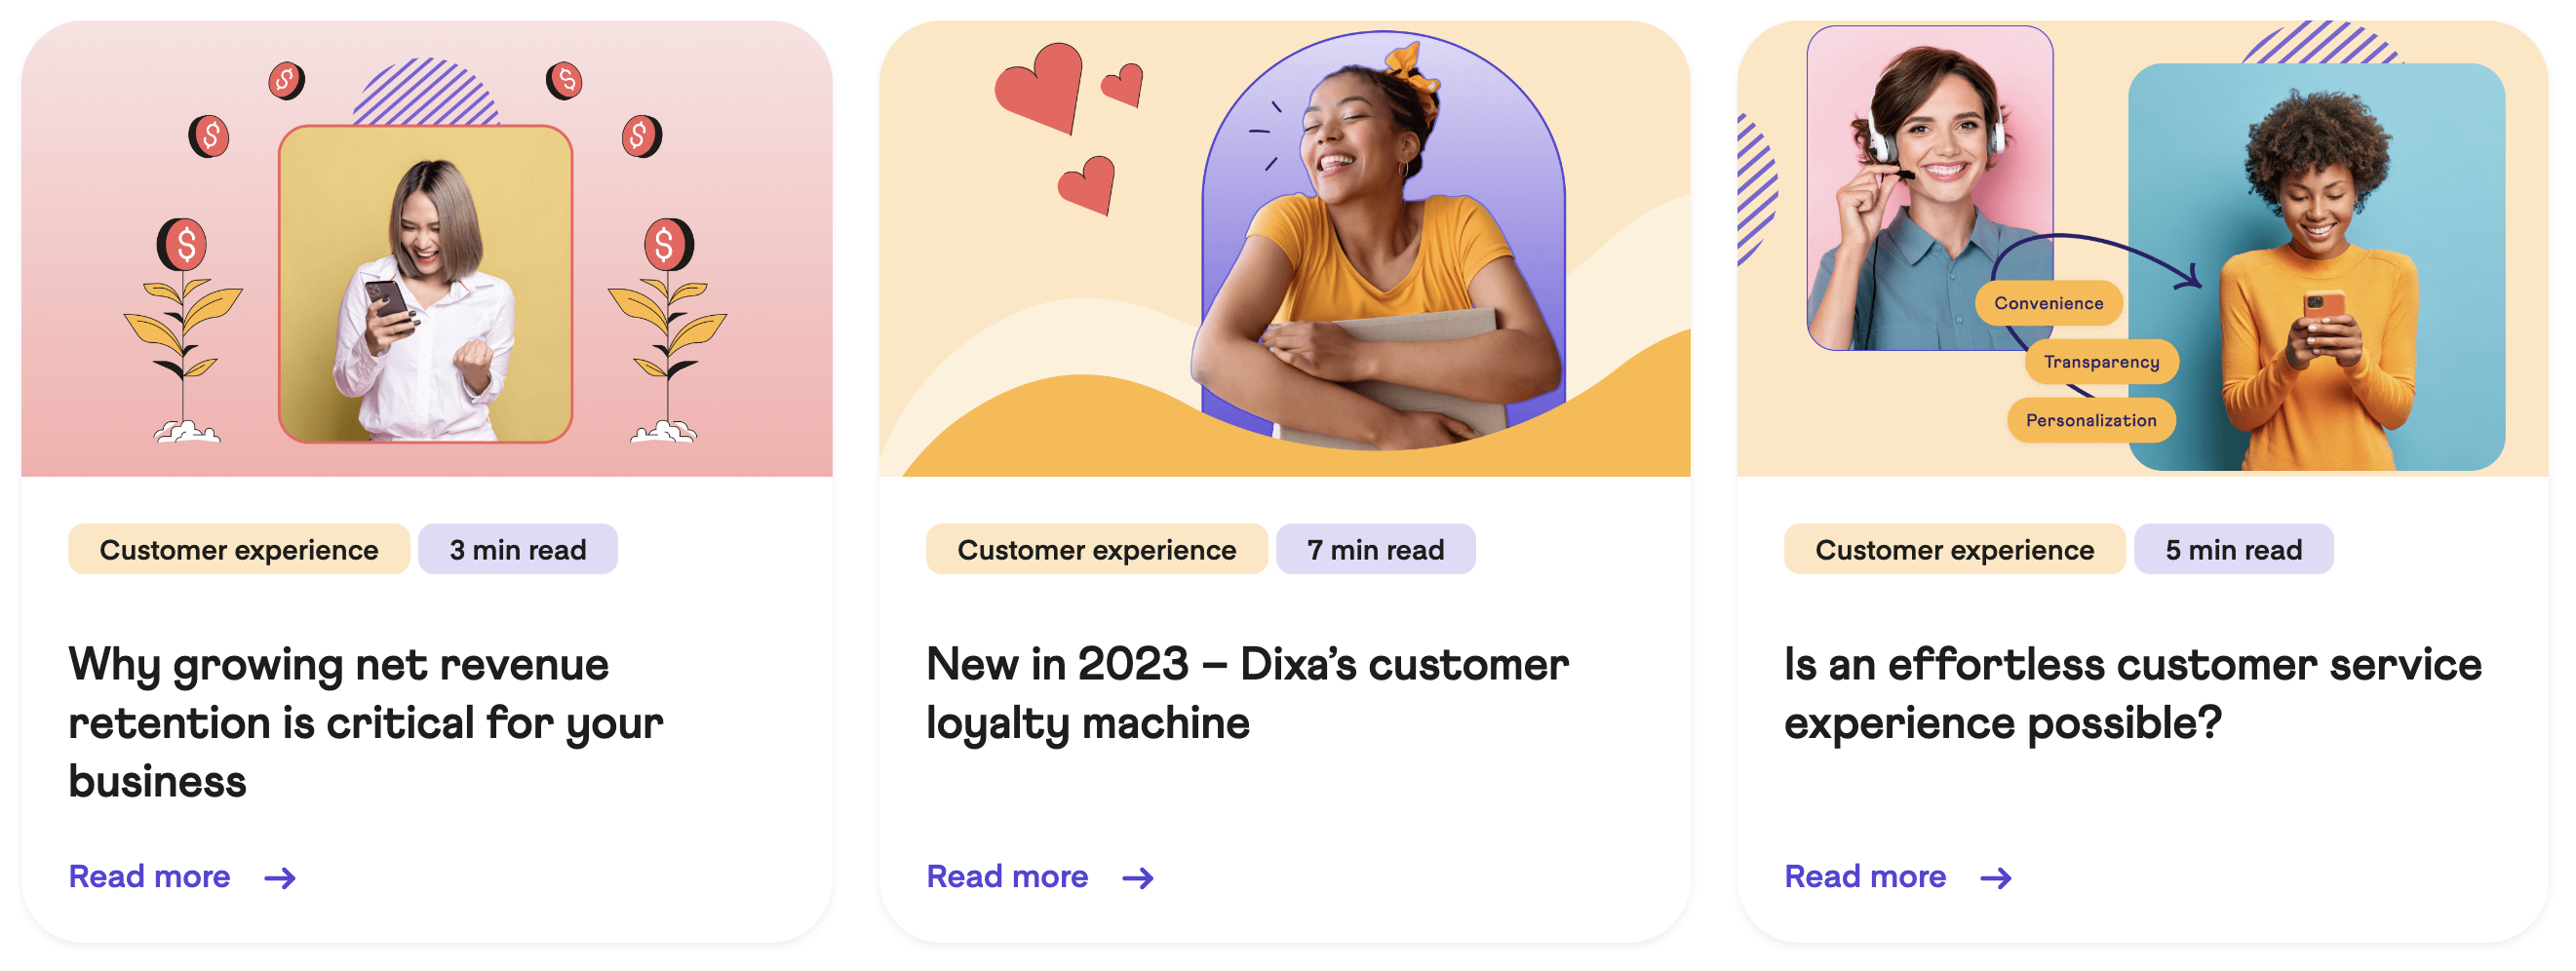
Task: Select Customer experience tag on first card
Action: (239, 549)
